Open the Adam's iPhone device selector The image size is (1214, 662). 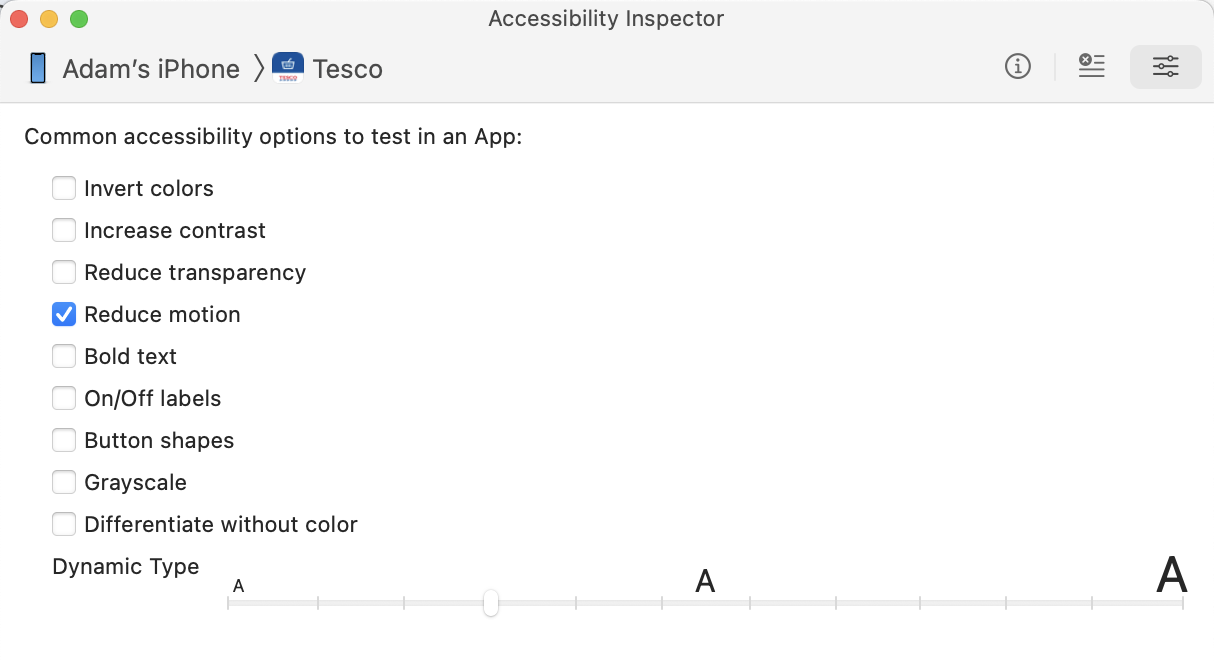tap(151, 68)
